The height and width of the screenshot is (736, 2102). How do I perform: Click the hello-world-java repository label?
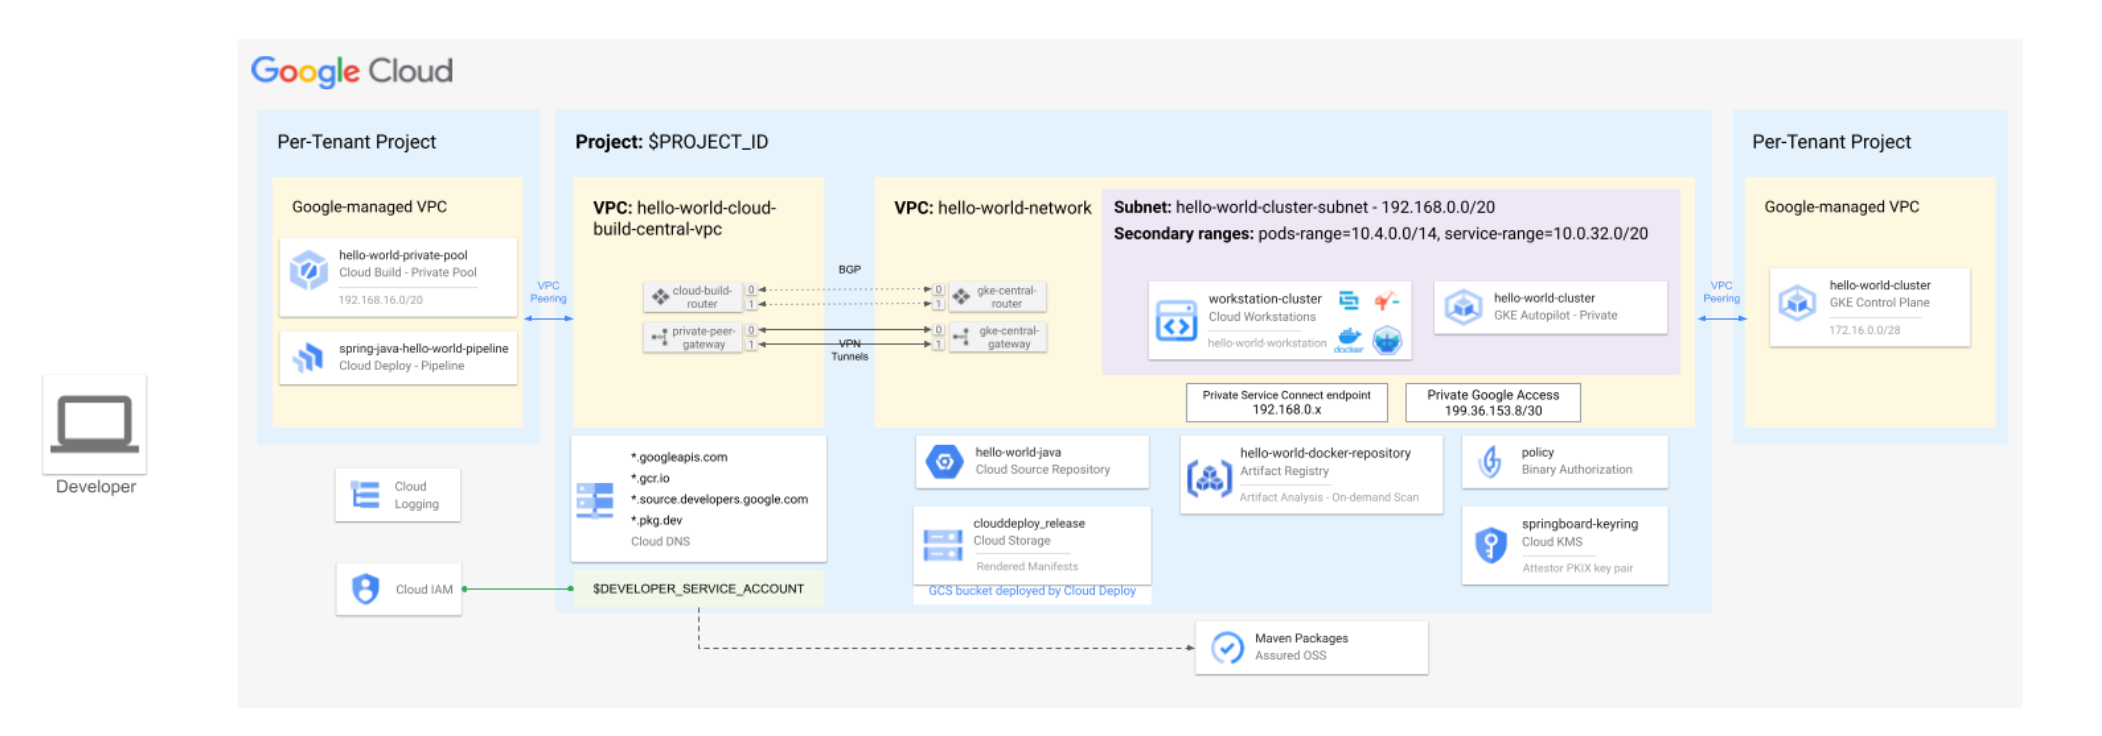[x=1018, y=452]
